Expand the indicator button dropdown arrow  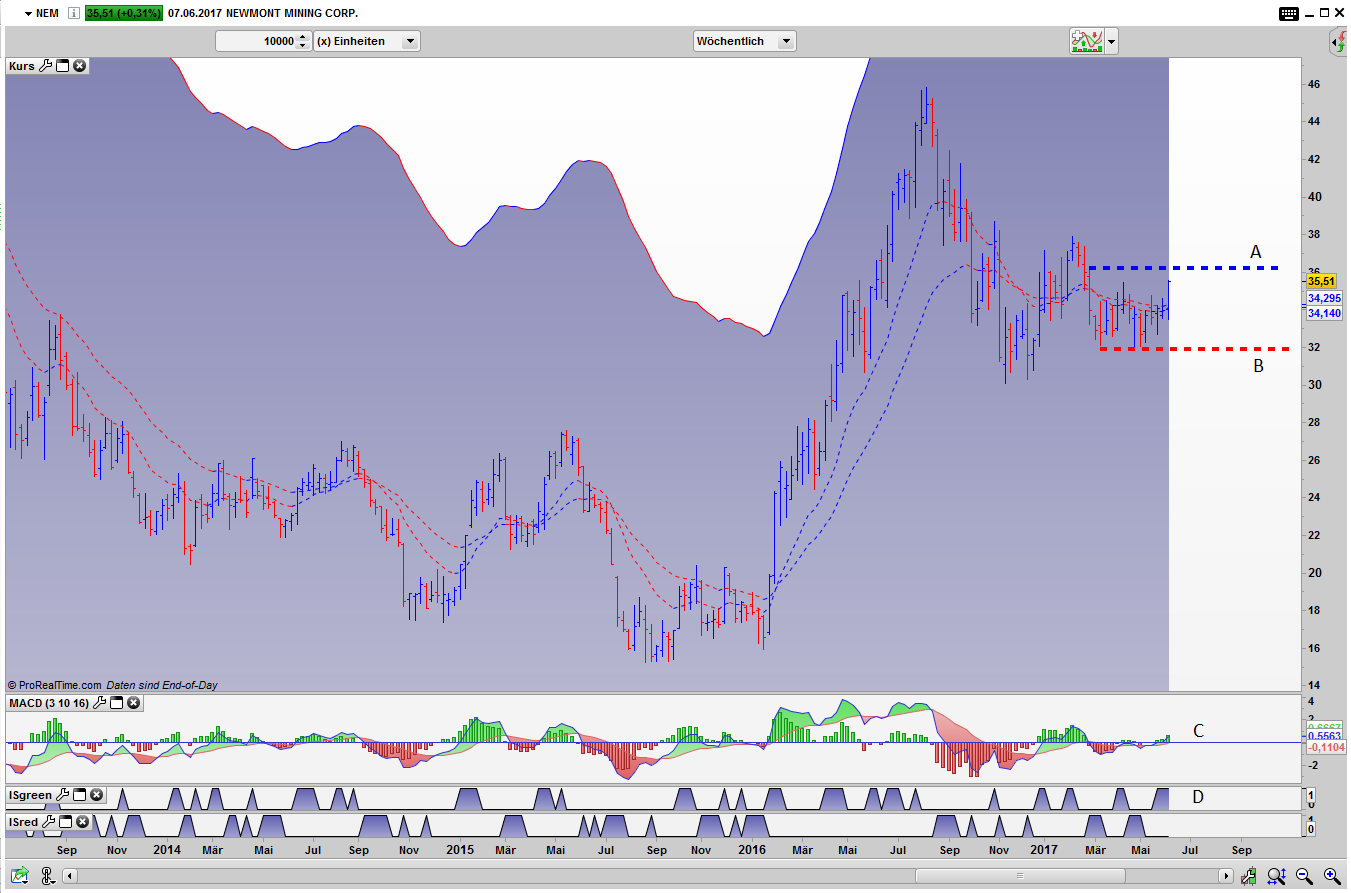[1111, 42]
